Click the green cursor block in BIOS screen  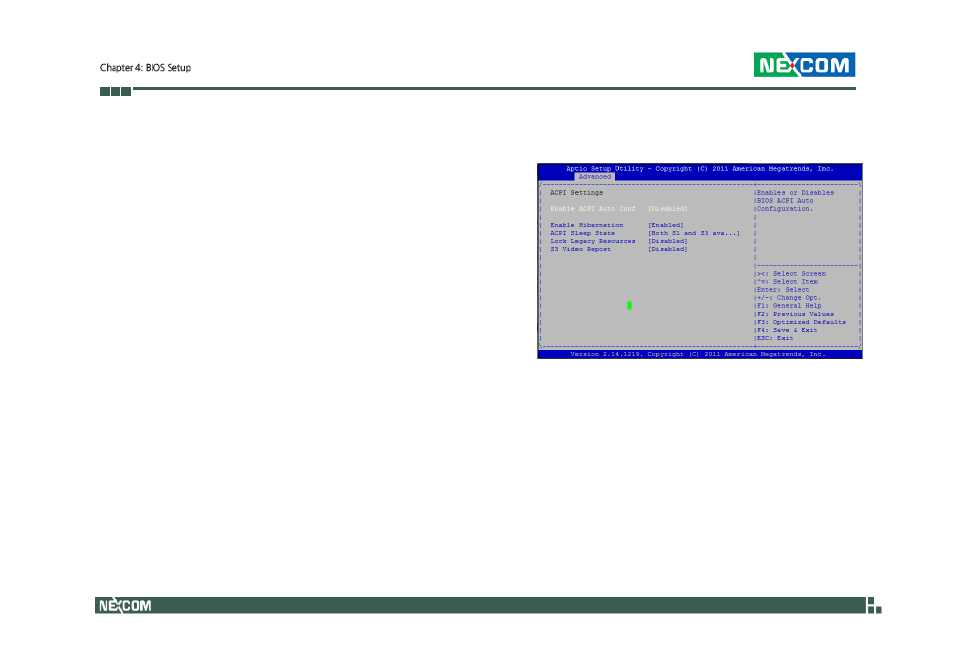click(629, 305)
